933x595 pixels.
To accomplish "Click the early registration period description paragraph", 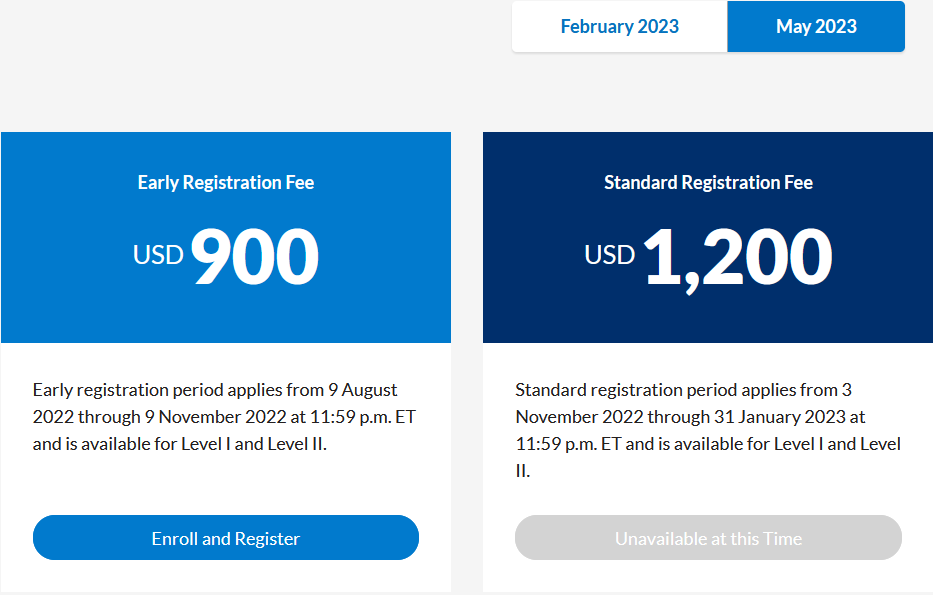I will coord(225,416).
